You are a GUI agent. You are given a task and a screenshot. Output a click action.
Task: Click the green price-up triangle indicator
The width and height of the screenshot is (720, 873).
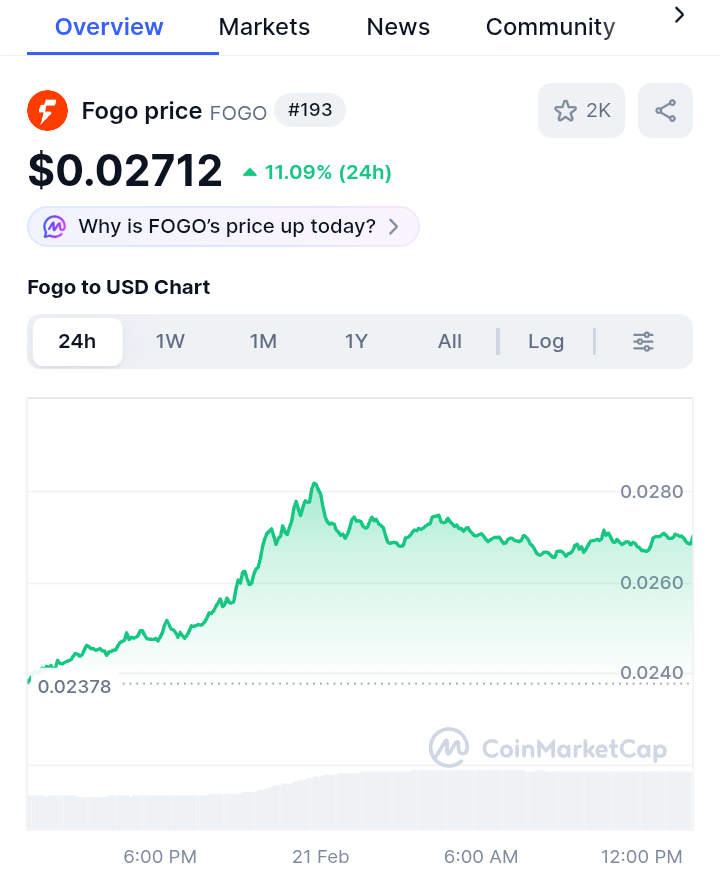250,173
